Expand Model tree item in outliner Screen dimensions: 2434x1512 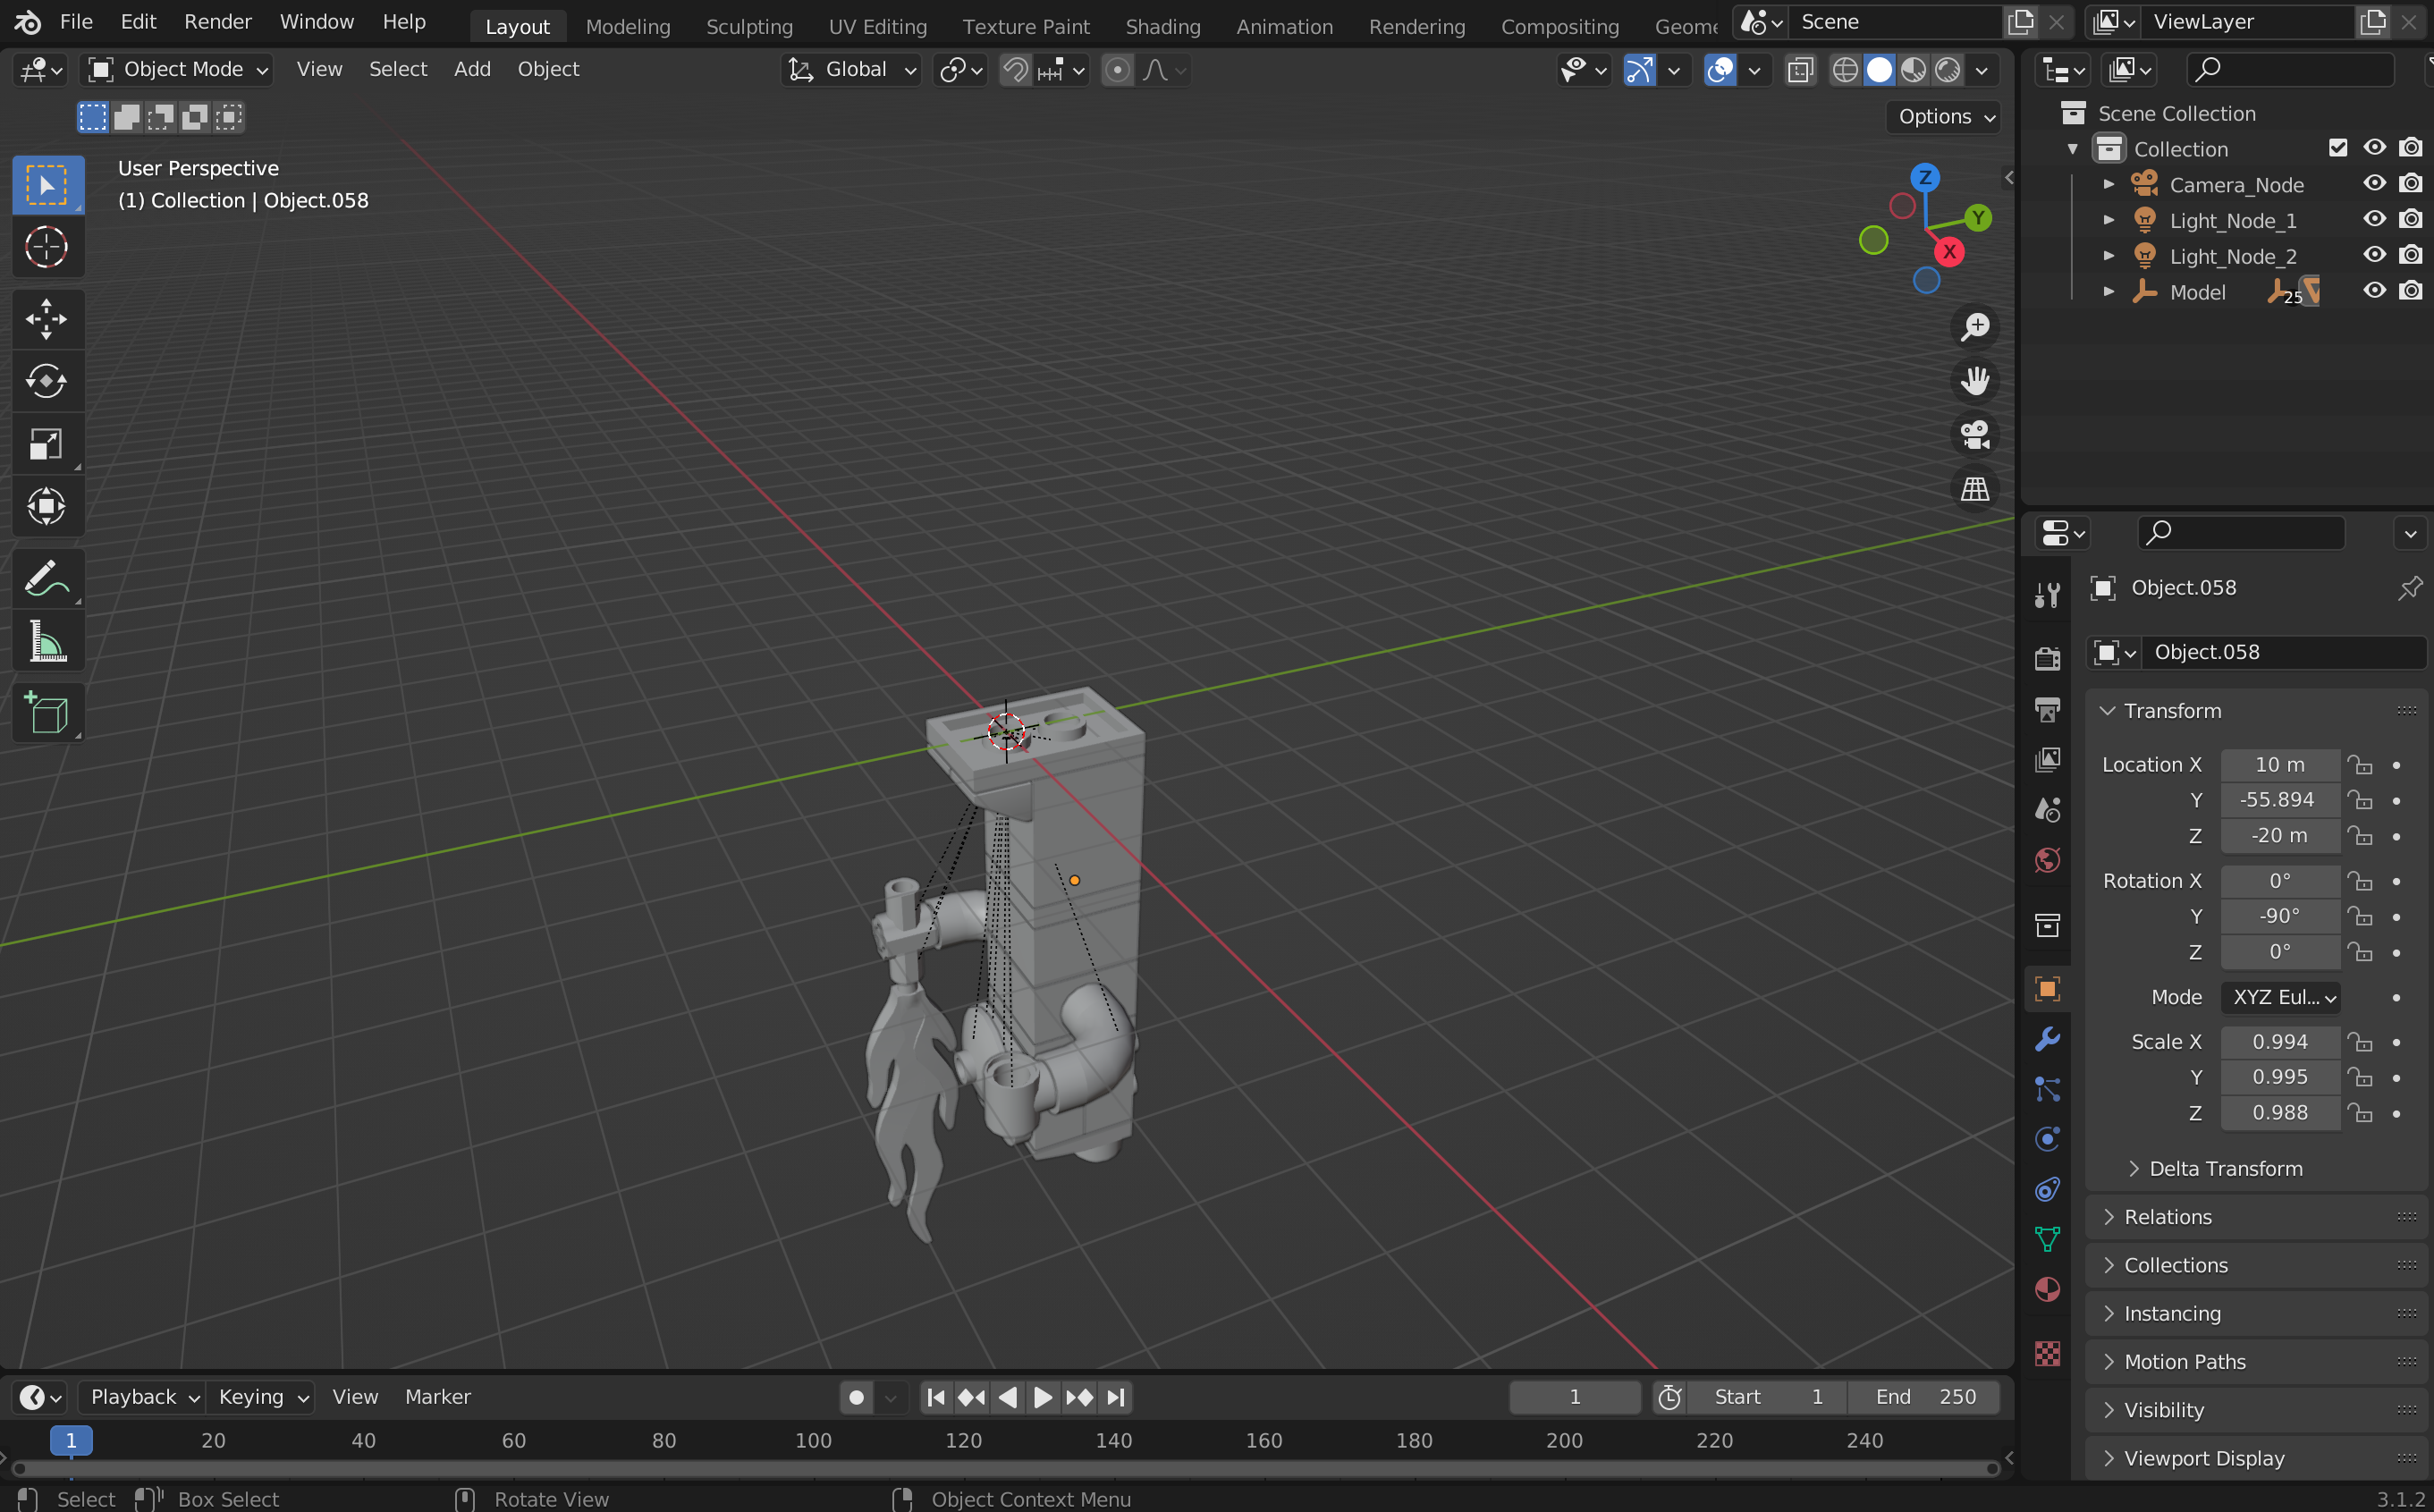(x=2108, y=292)
